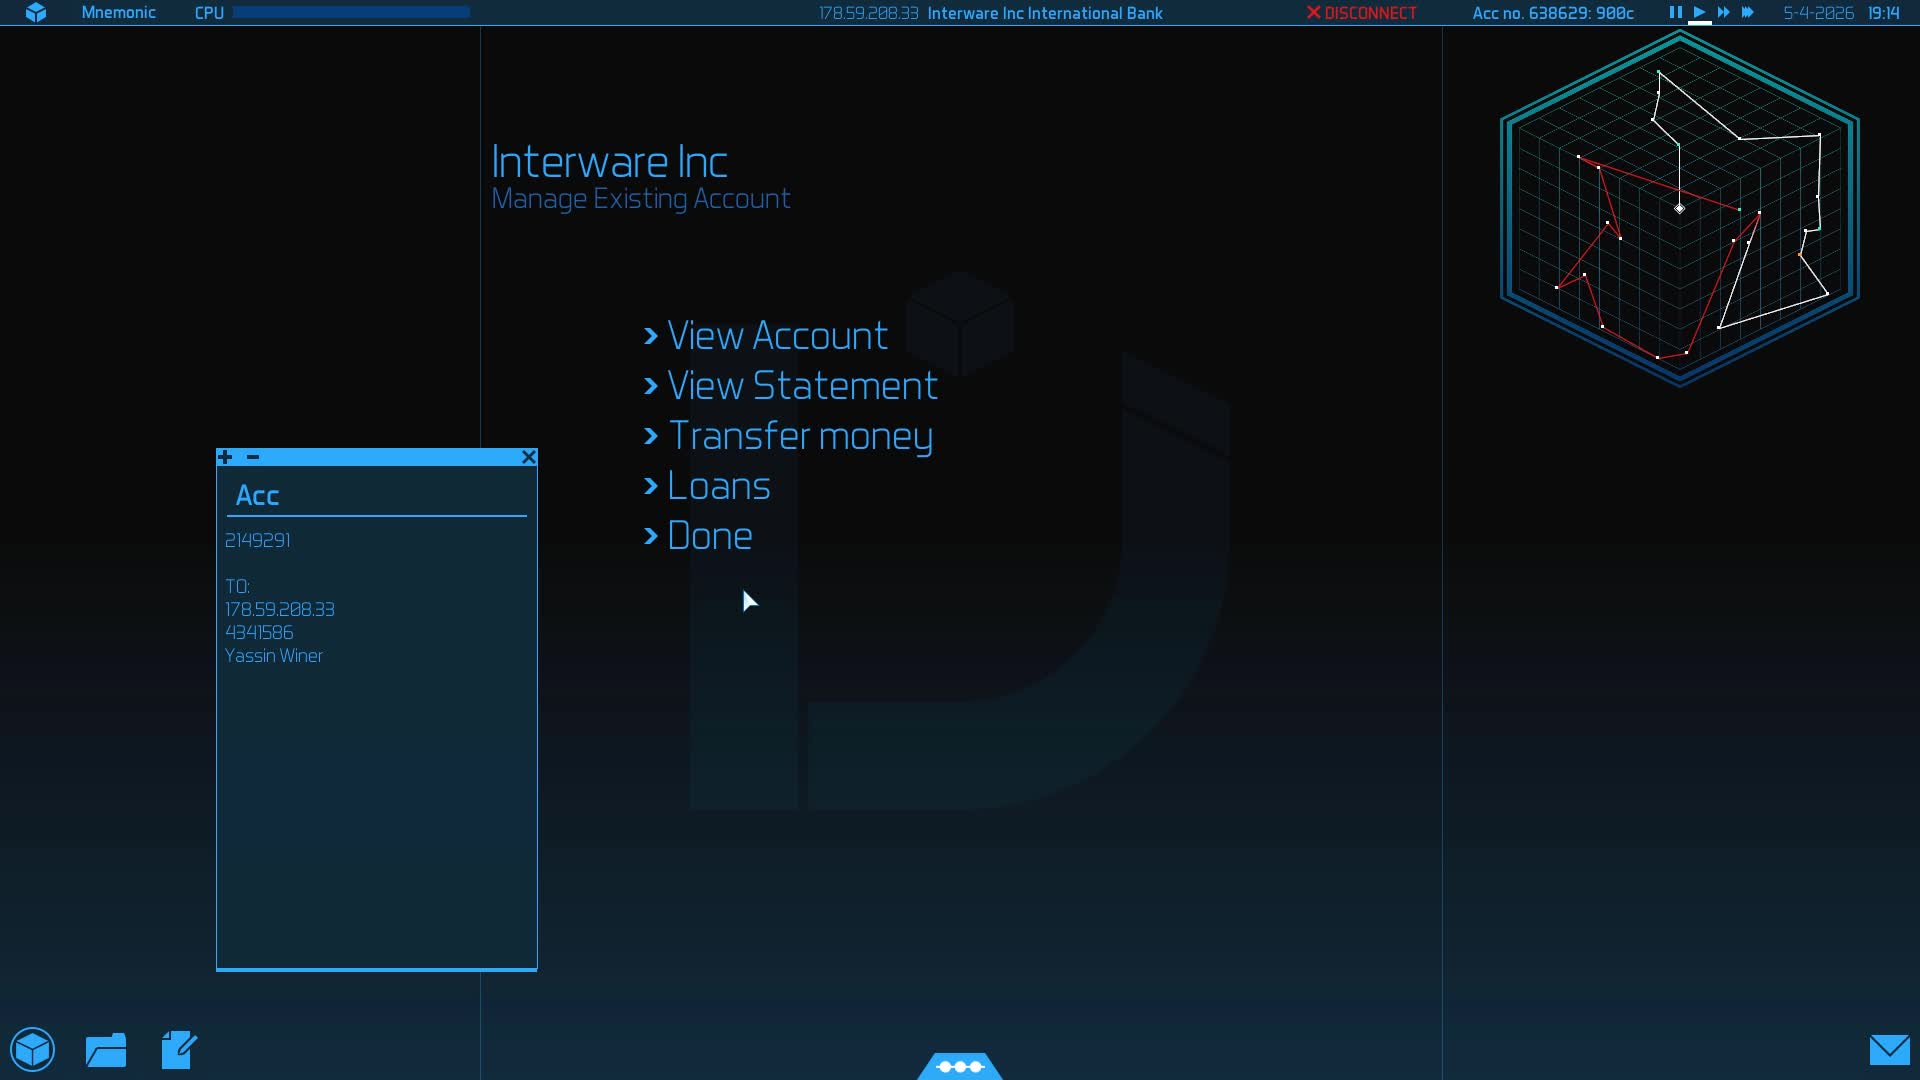Click the minus icon on Acc note window
This screenshot has height=1080, width=1920.
pos(253,457)
